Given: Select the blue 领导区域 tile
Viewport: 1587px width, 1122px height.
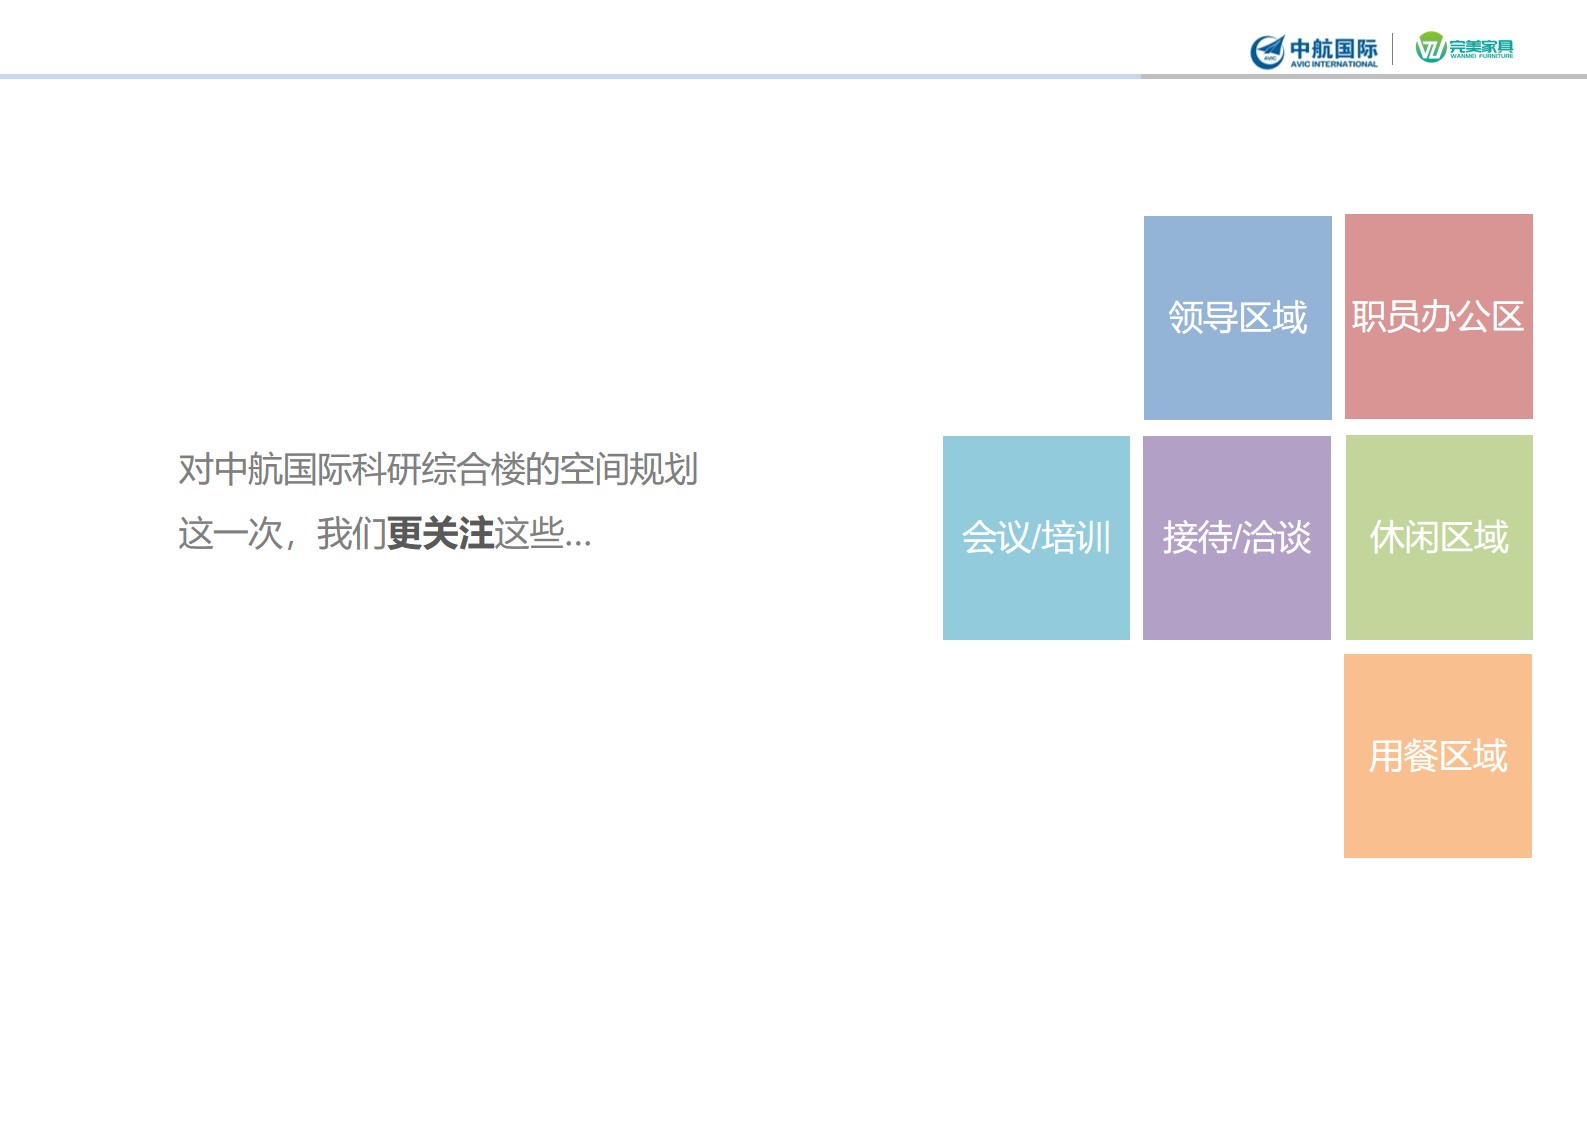Looking at the screenshot, I should click(x=1237, y=318).
